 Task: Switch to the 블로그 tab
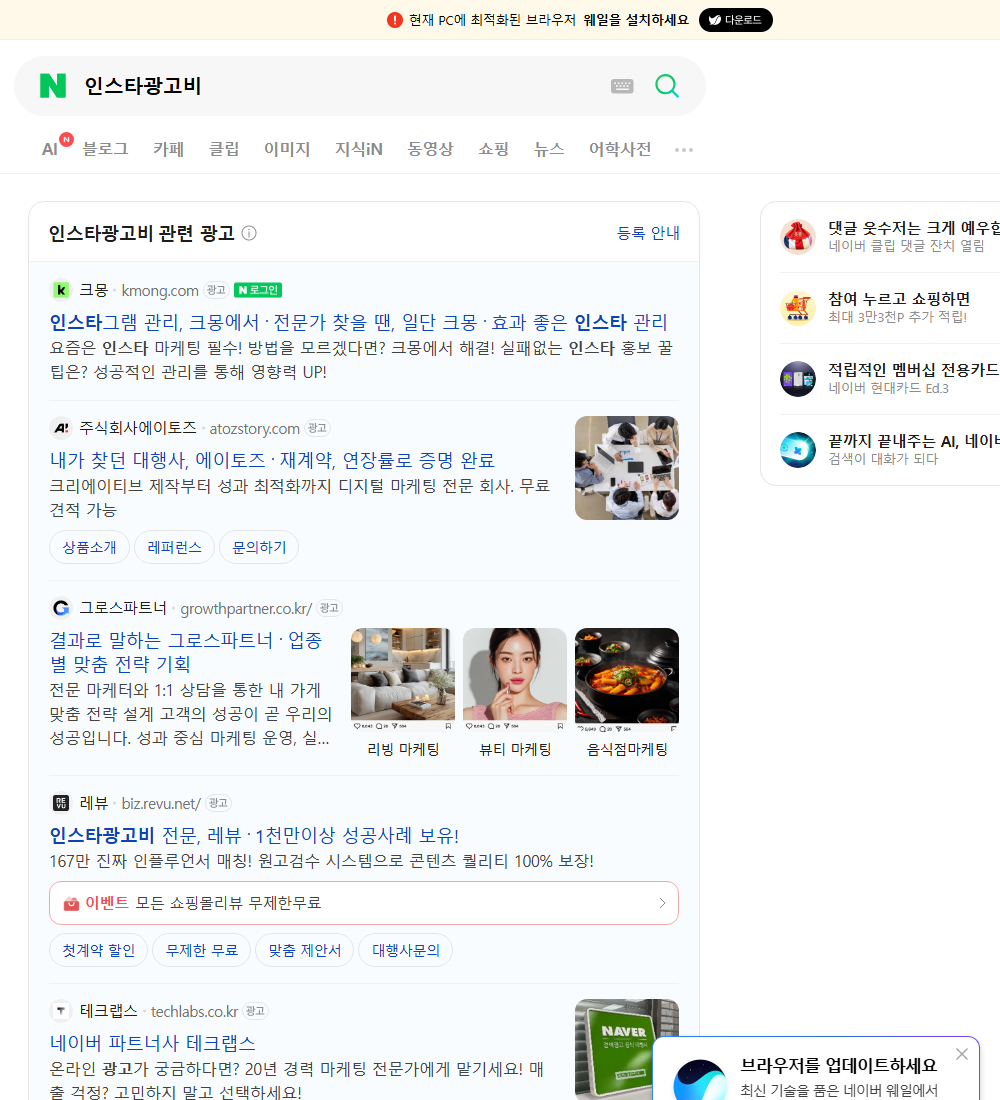point(105,149)
